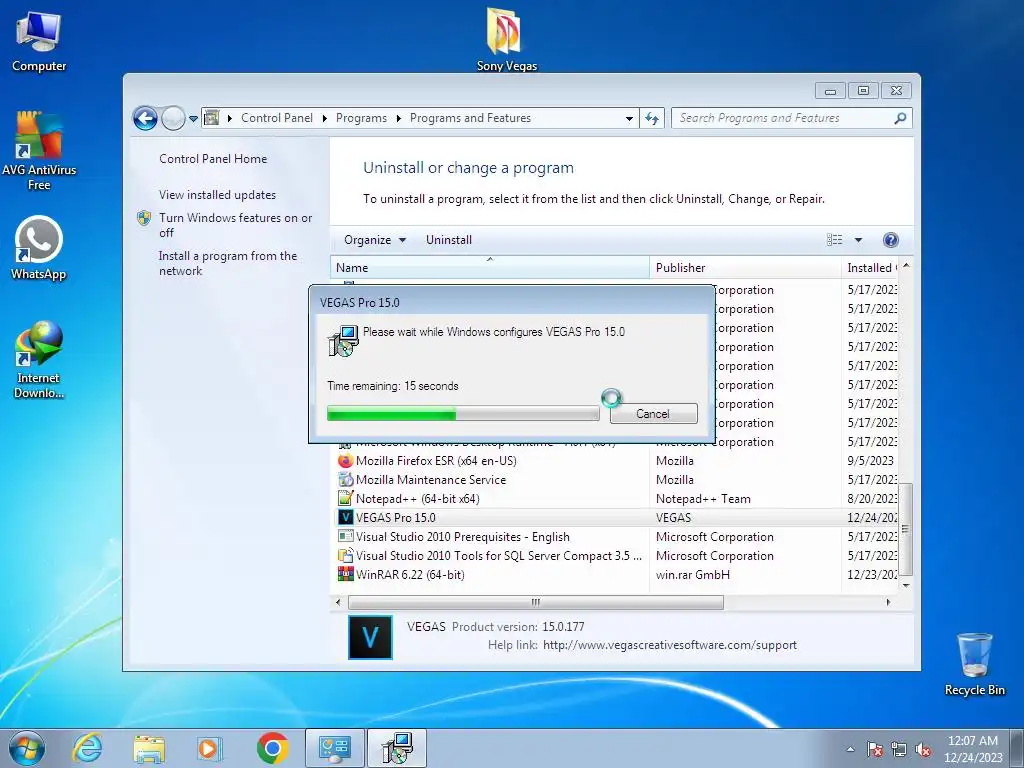
Task: Click Notepad++ Team publisher cell
Action: 703,498
